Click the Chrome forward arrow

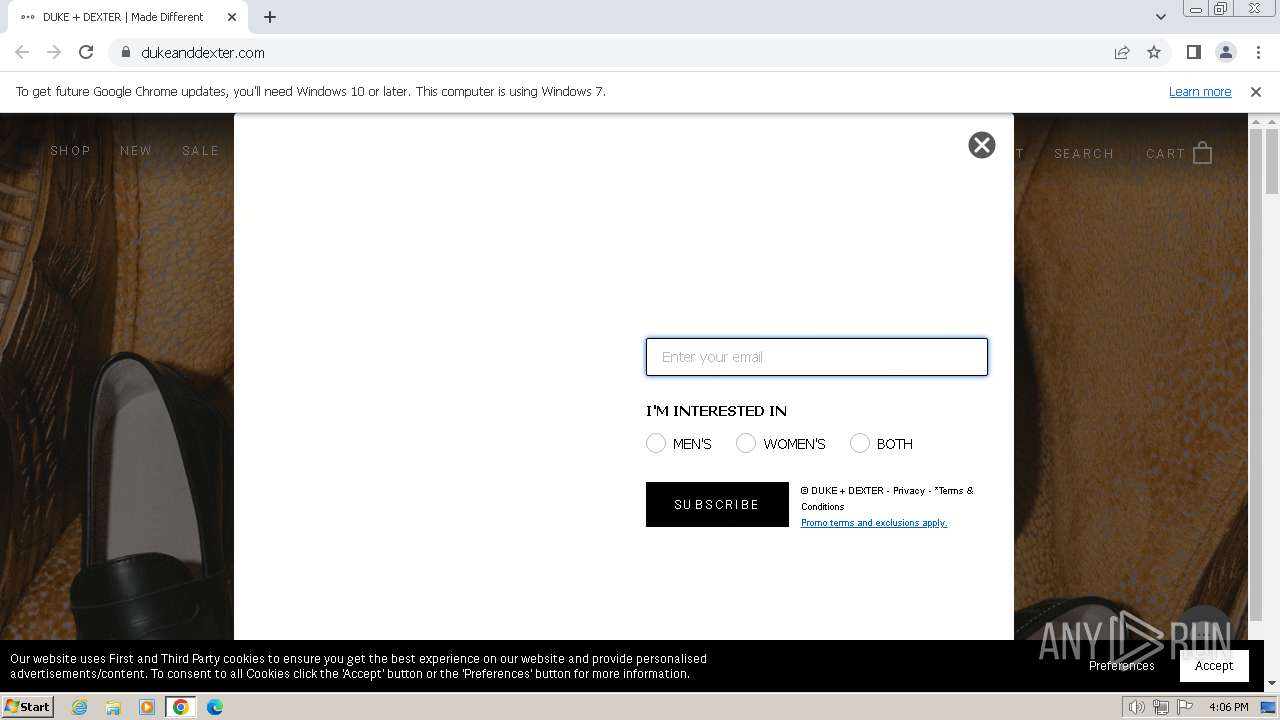click(54, 52)
